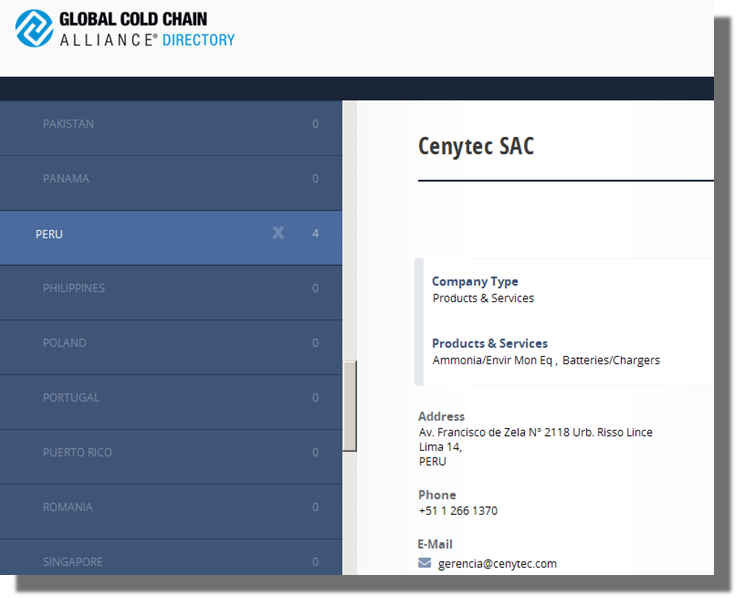Open the gerencia@cenytec.com email link
Screen dimensions: 737x598
pyautogui.click(x=497, y=563)
